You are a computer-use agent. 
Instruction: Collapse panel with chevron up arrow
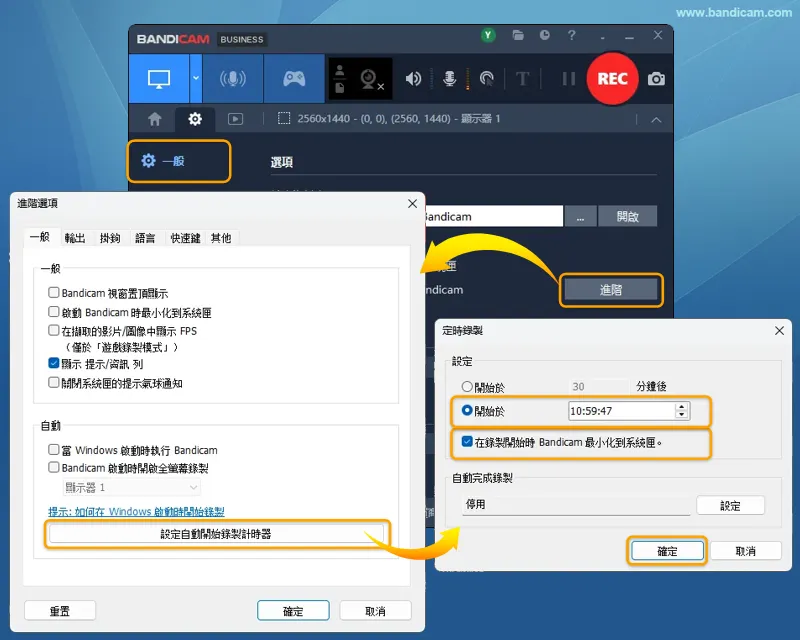[x=656, y=120]
